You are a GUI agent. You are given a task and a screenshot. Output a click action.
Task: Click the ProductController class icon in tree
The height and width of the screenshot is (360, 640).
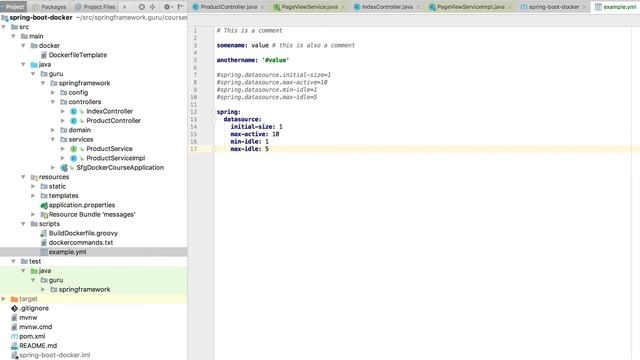(73, 120)
